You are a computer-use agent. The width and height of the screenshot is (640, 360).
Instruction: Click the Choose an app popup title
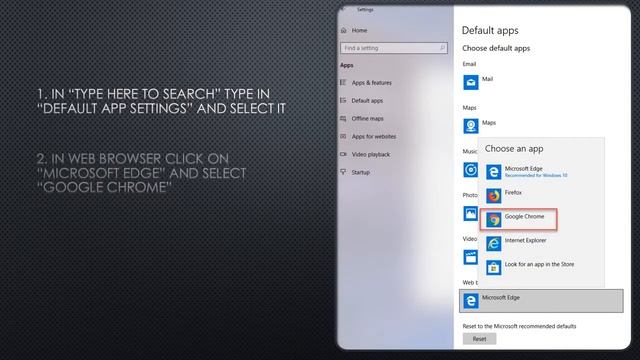pos(514,149)
